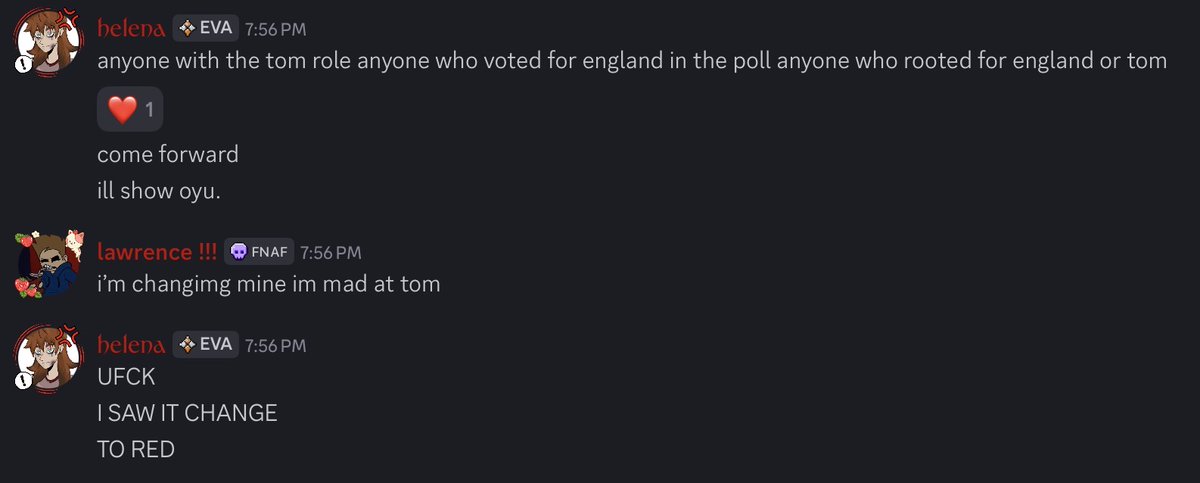Click the helena username at the top
This screenshot has height=483, width=1200.
coord(131,28)
